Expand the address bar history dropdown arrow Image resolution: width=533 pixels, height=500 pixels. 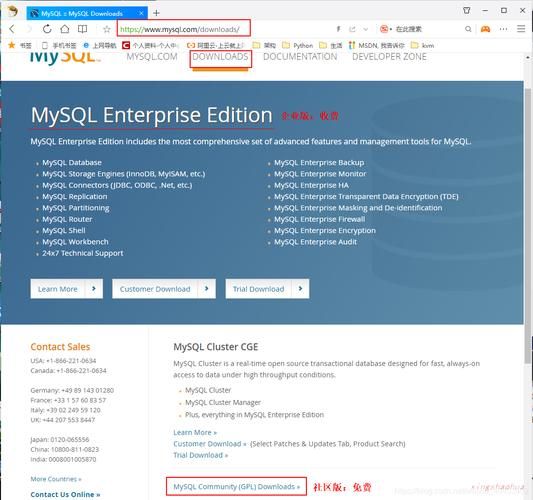coord(366,29)
